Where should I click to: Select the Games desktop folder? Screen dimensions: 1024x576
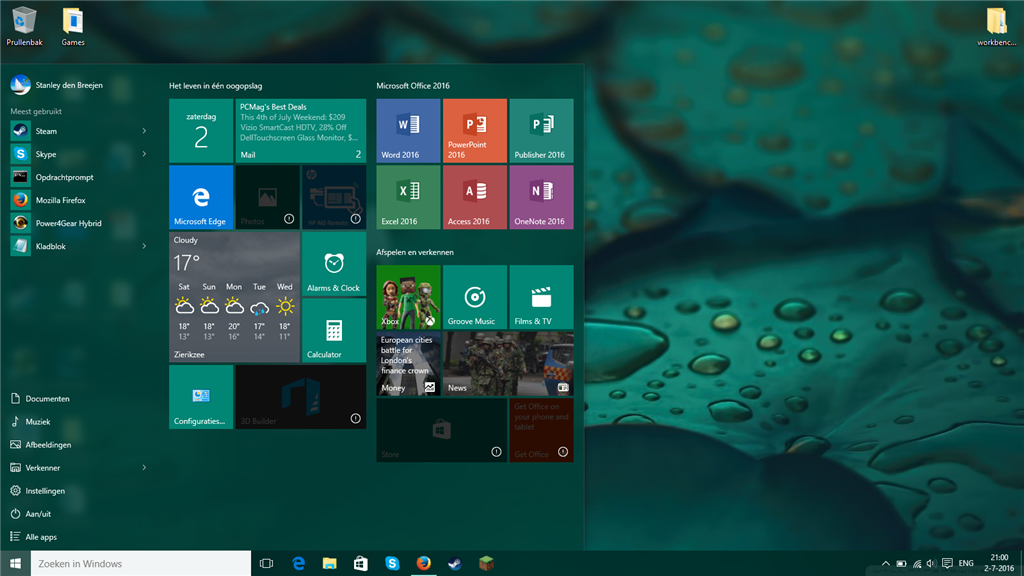[x=72, y=27]
